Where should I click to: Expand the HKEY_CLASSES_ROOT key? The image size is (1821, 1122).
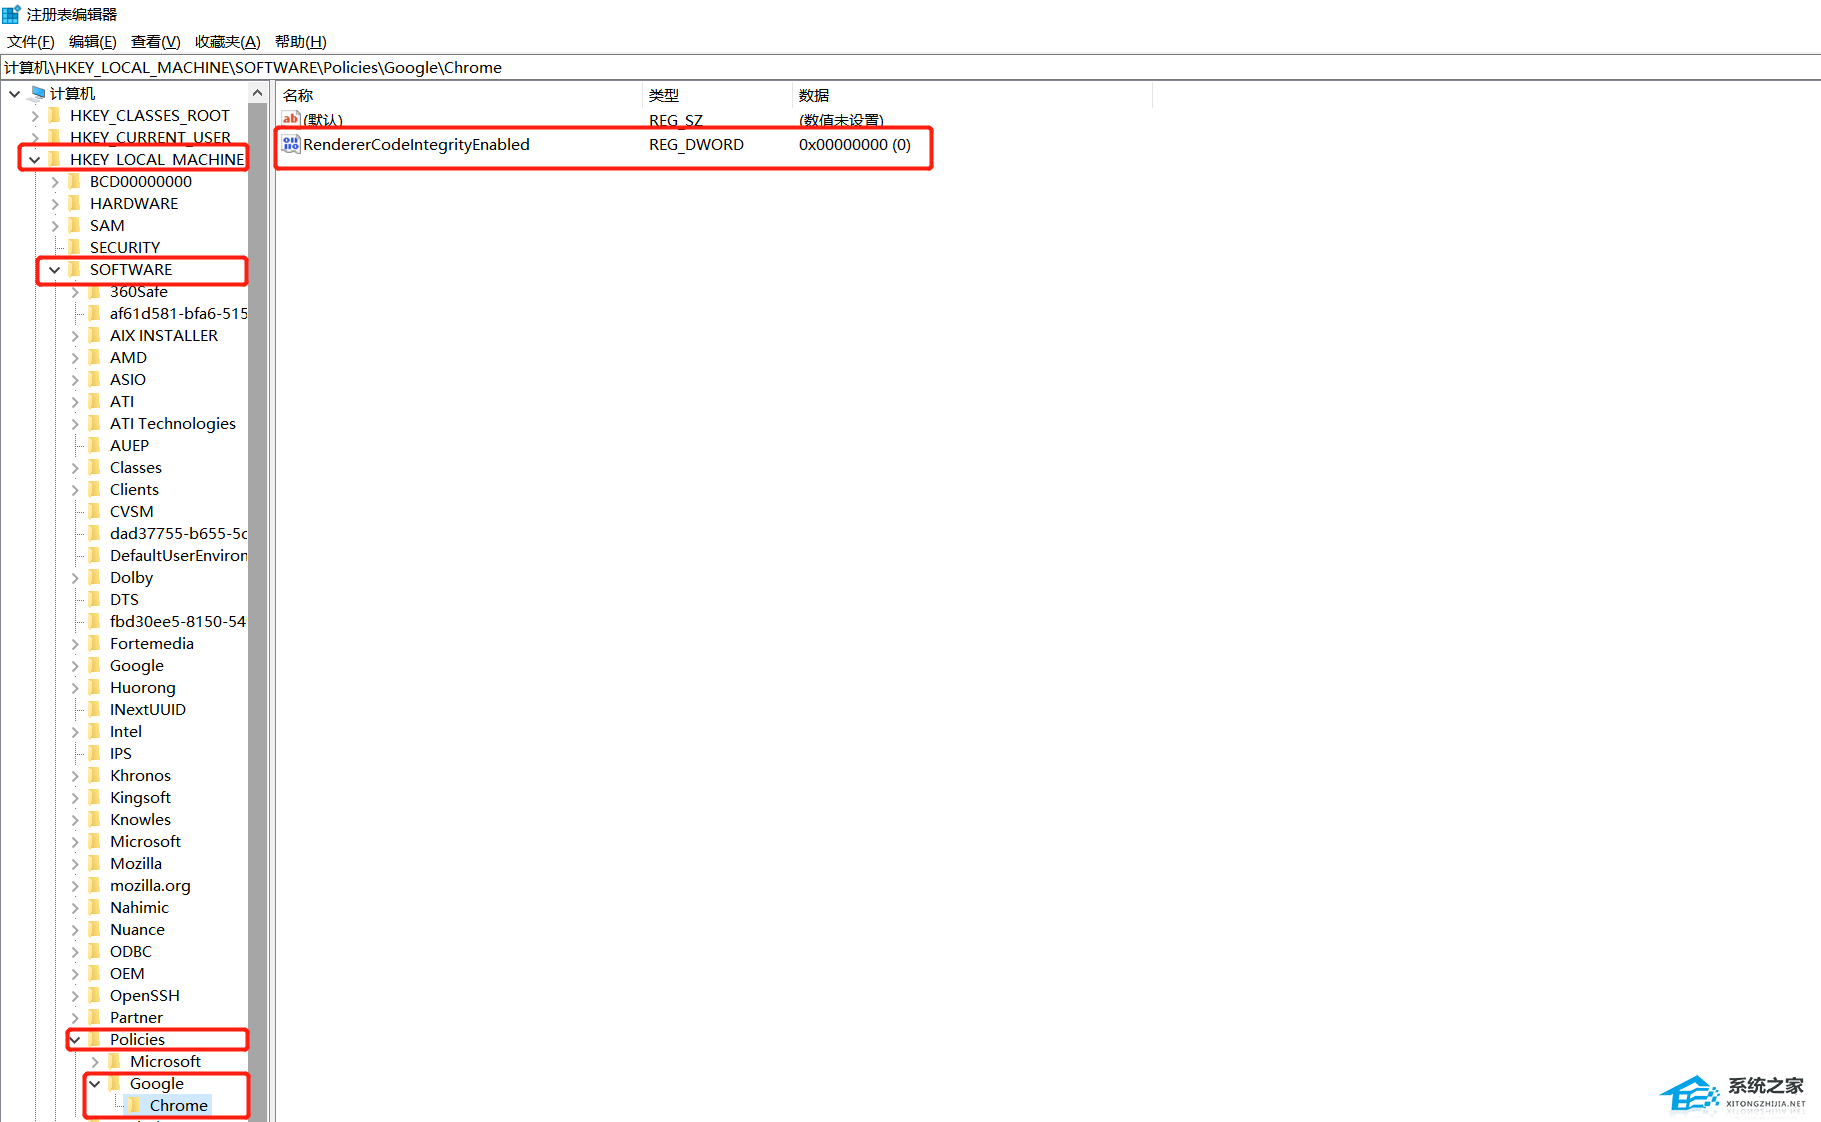point(35,115)
